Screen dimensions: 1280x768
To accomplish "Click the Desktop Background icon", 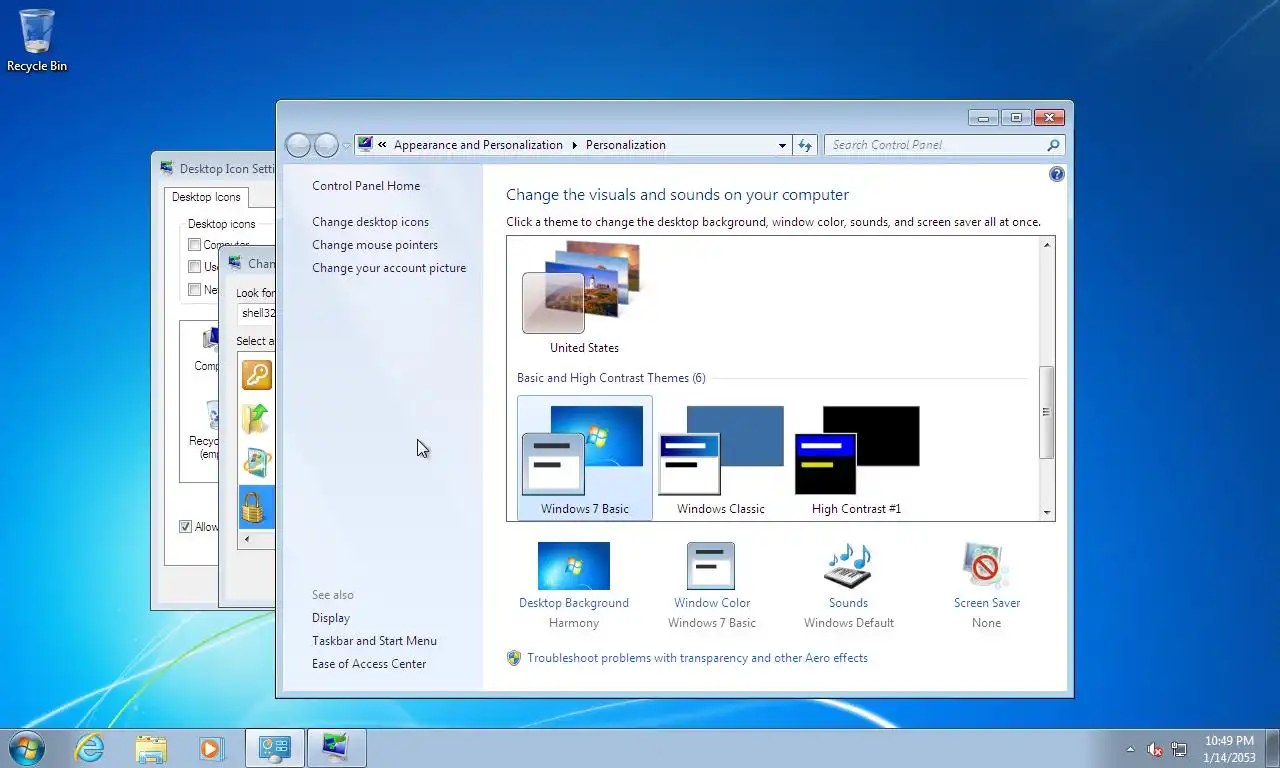I will click(574, 566).
